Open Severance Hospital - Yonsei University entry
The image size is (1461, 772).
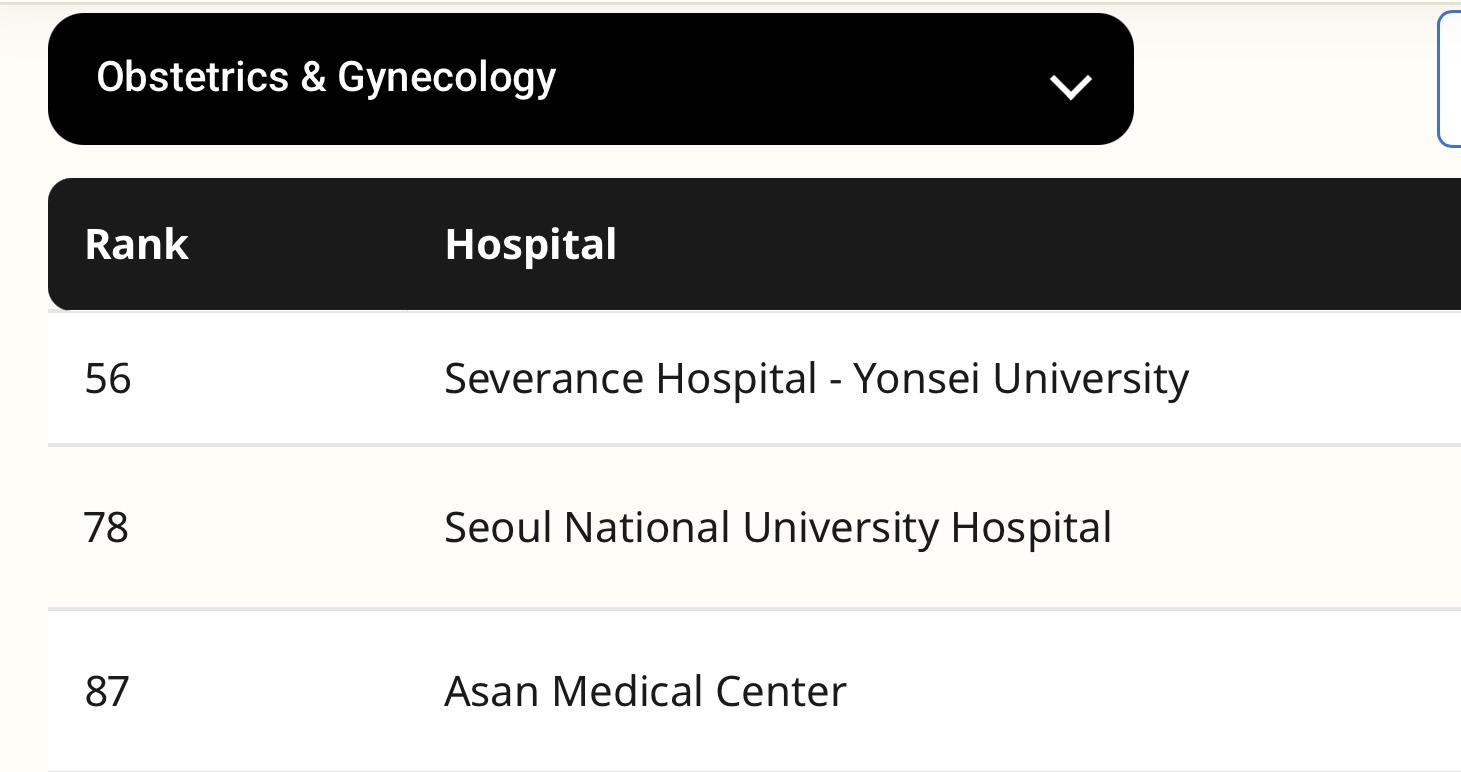coord(815,379)
